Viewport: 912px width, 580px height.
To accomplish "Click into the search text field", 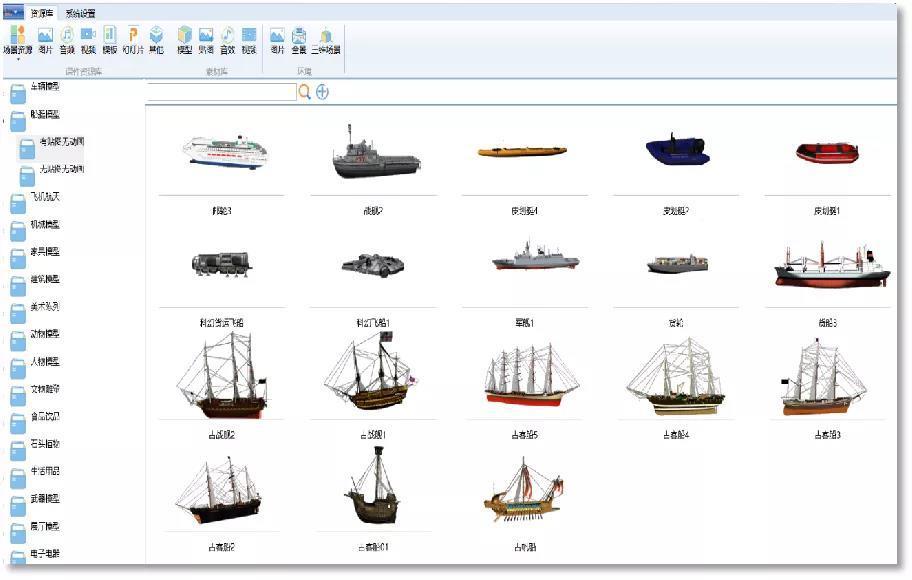I will click(x=220, y=92).
